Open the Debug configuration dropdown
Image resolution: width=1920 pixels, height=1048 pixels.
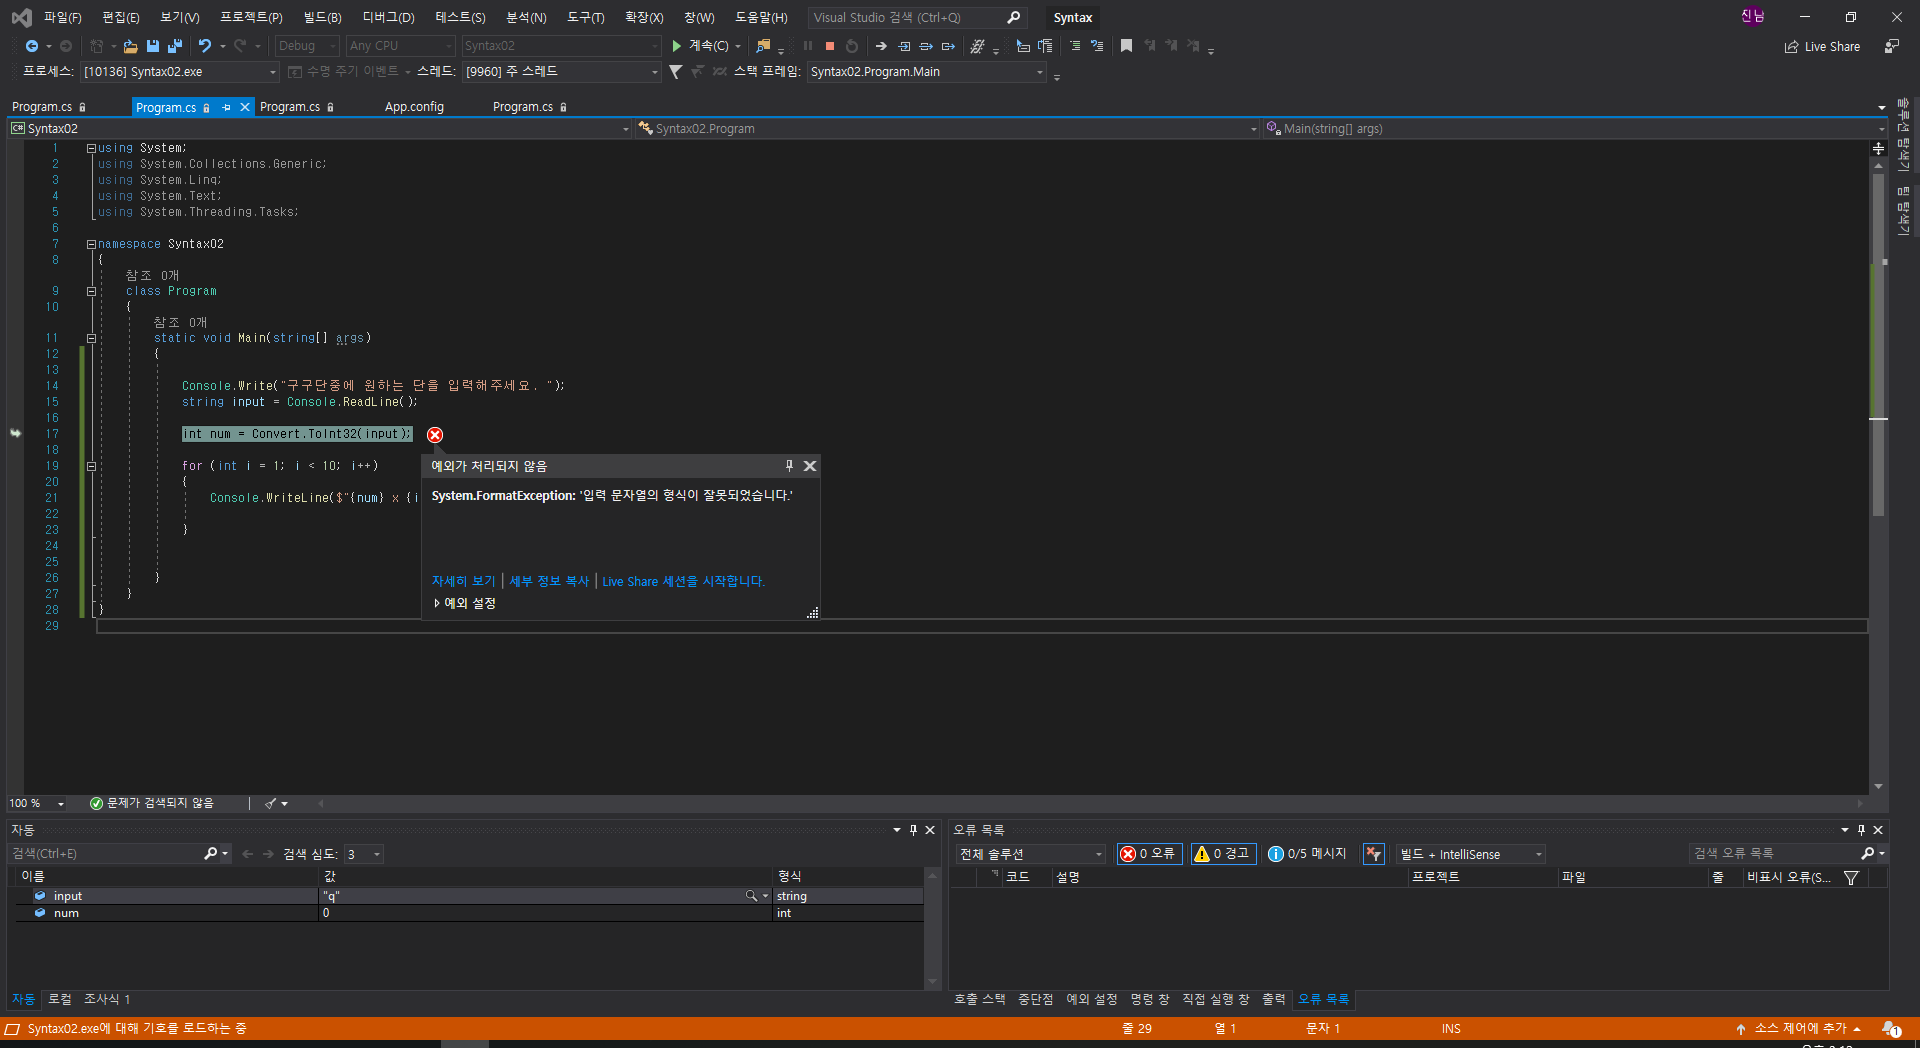[307, 46]
